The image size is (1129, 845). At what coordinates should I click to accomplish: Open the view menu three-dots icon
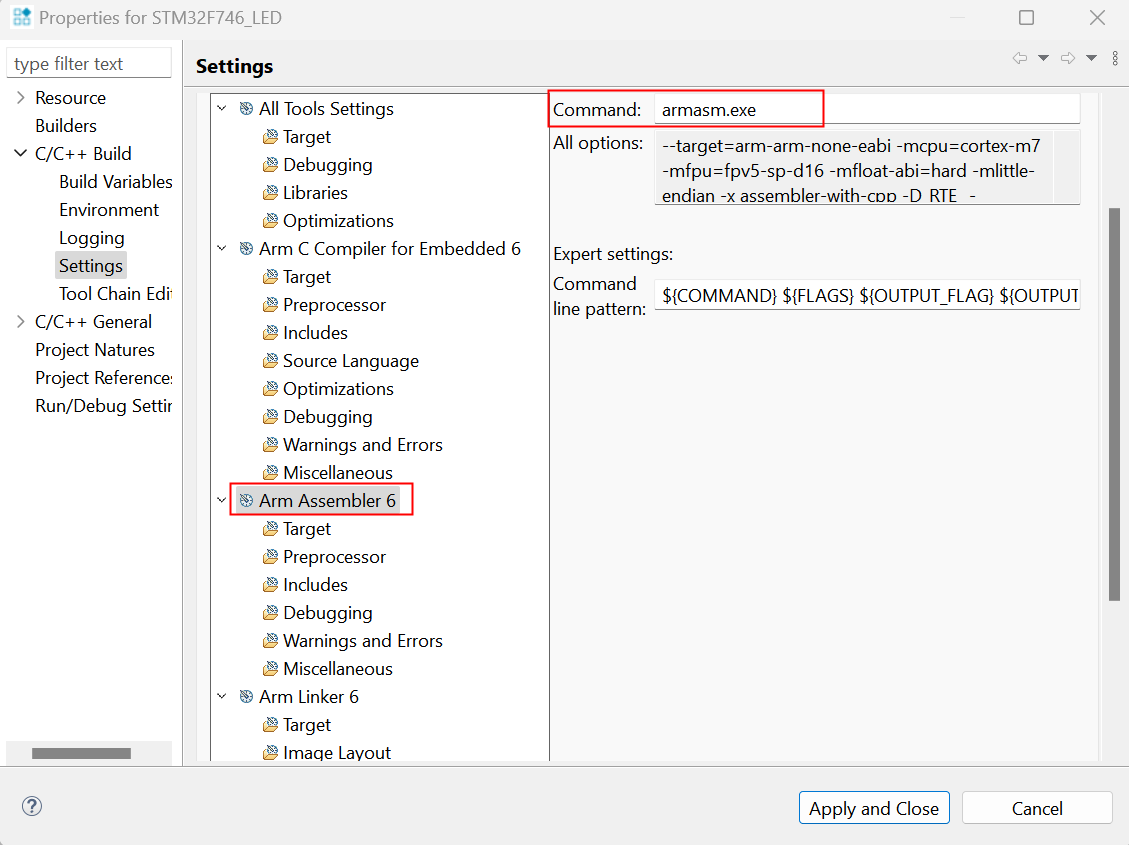pos(1115,58)
